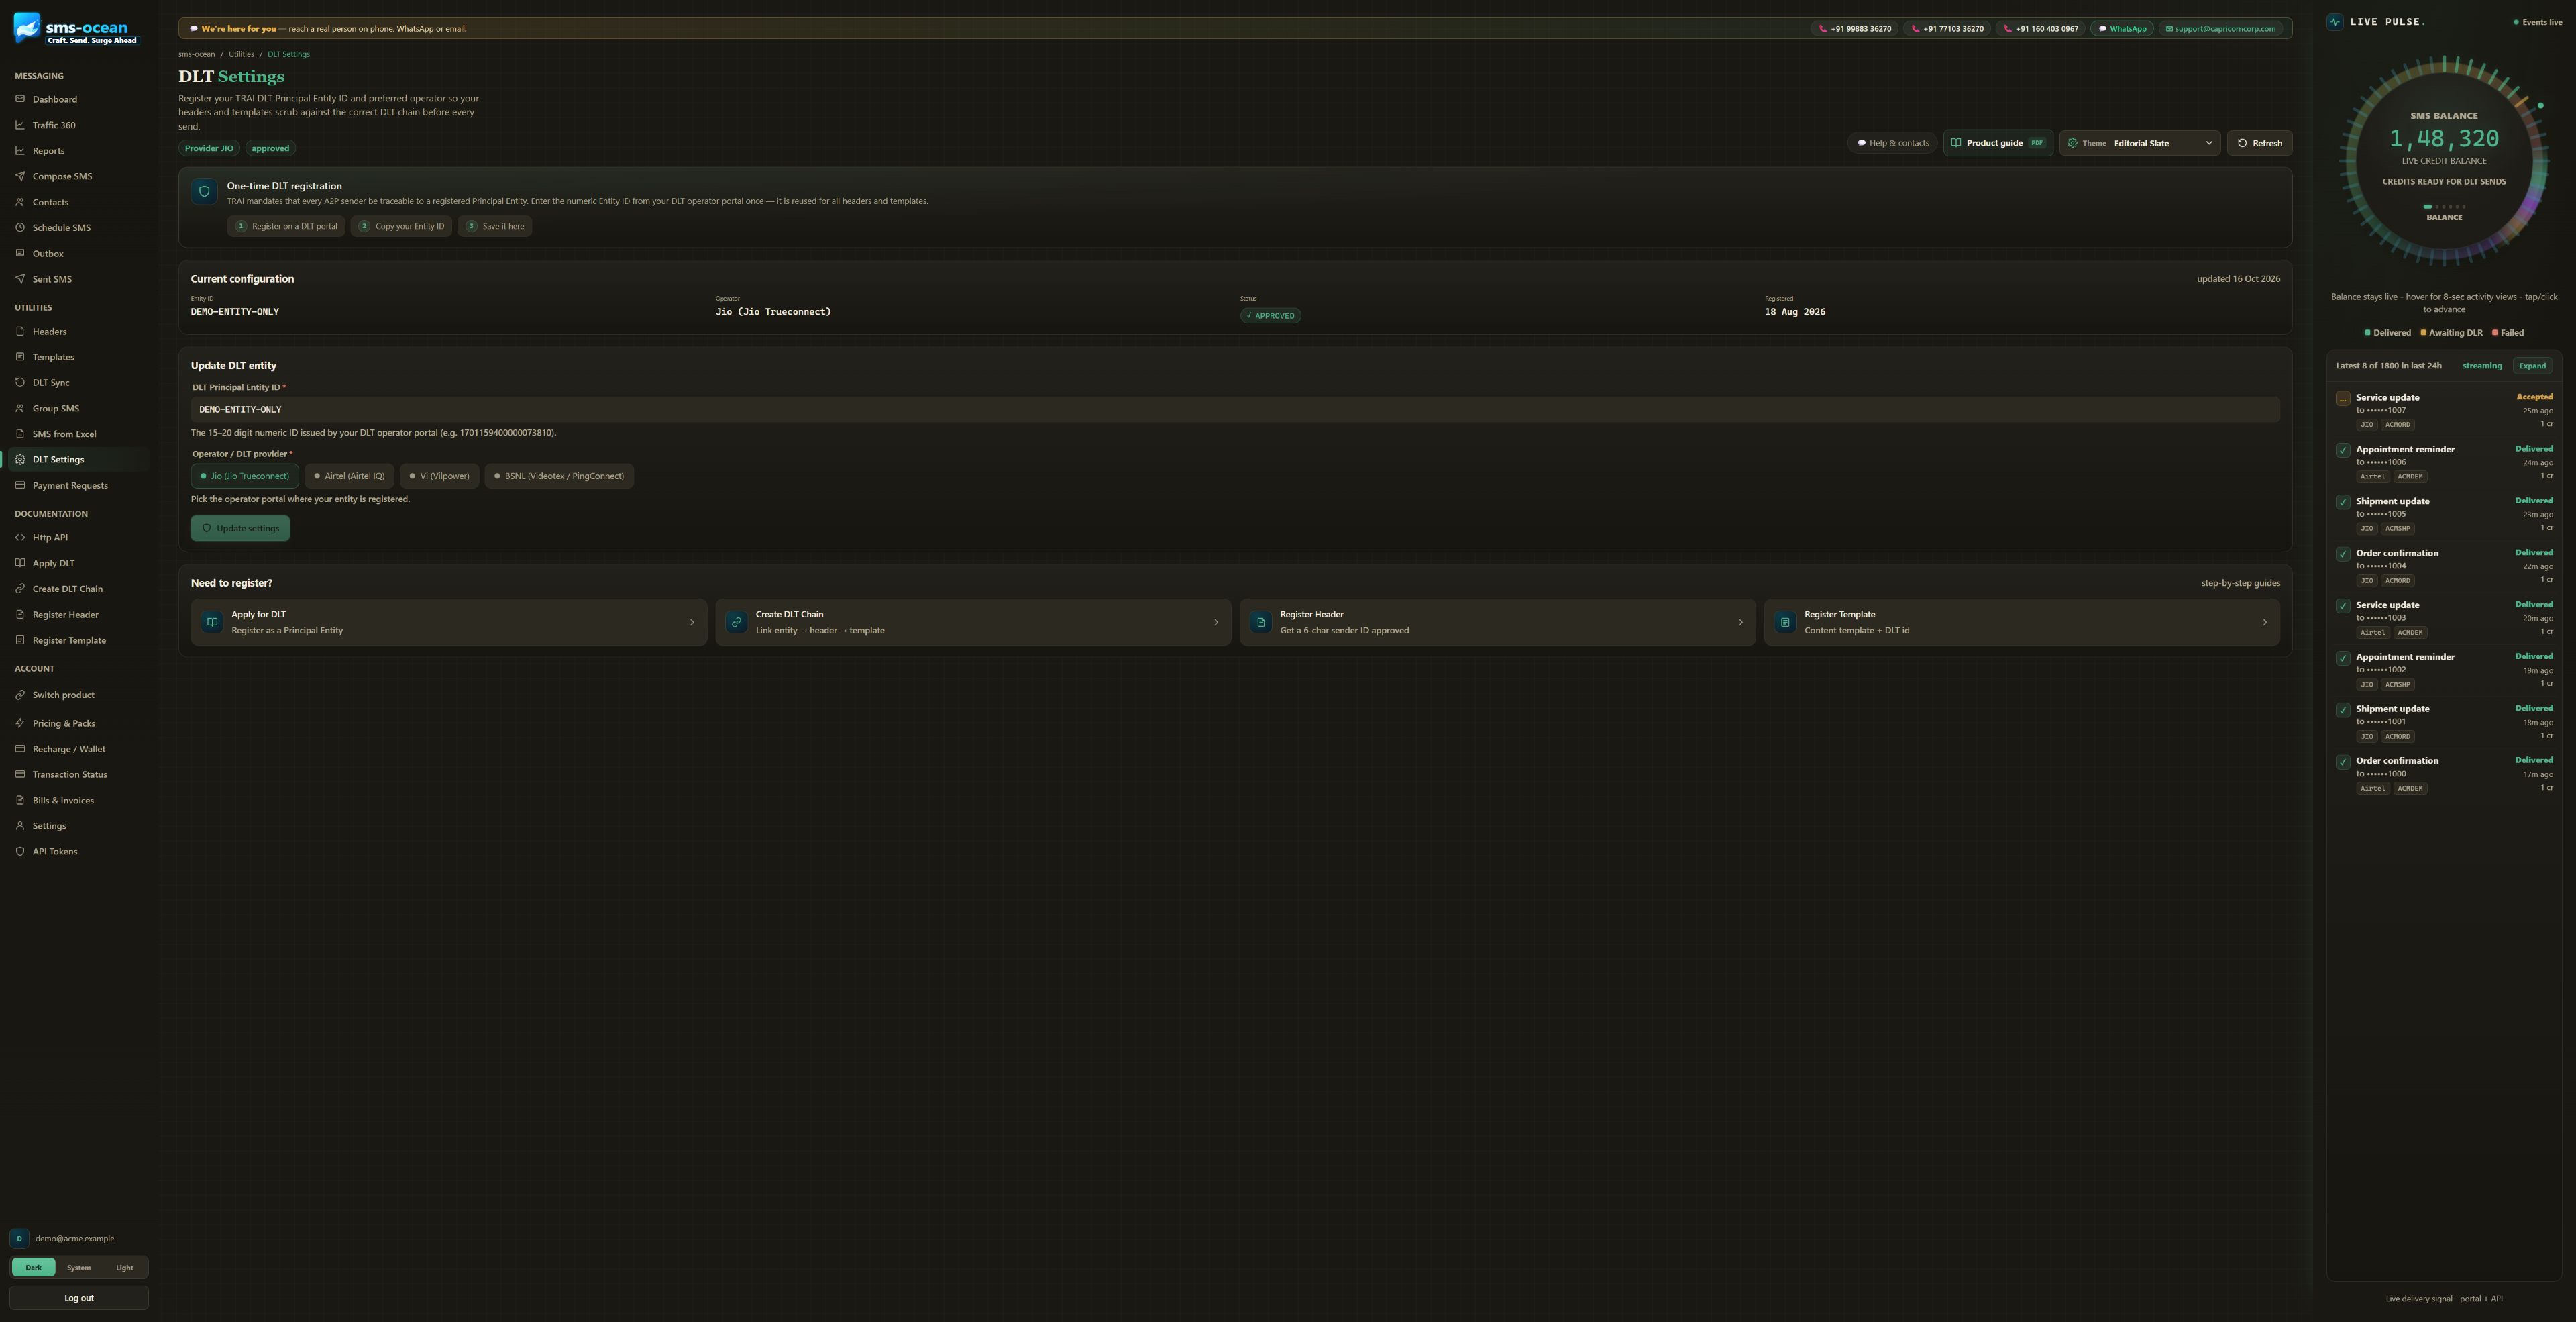
Task: Click the balance view pagination dots
Action: (2444, 206)
